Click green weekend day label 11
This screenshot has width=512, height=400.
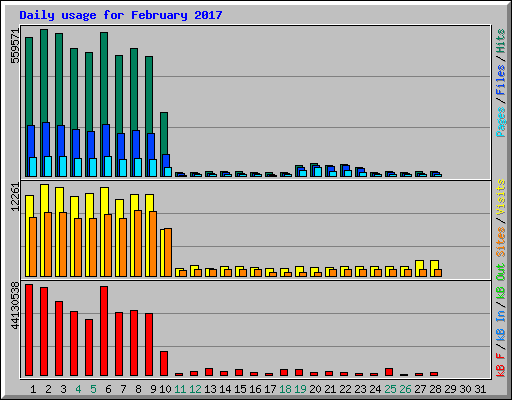(180, 389)
